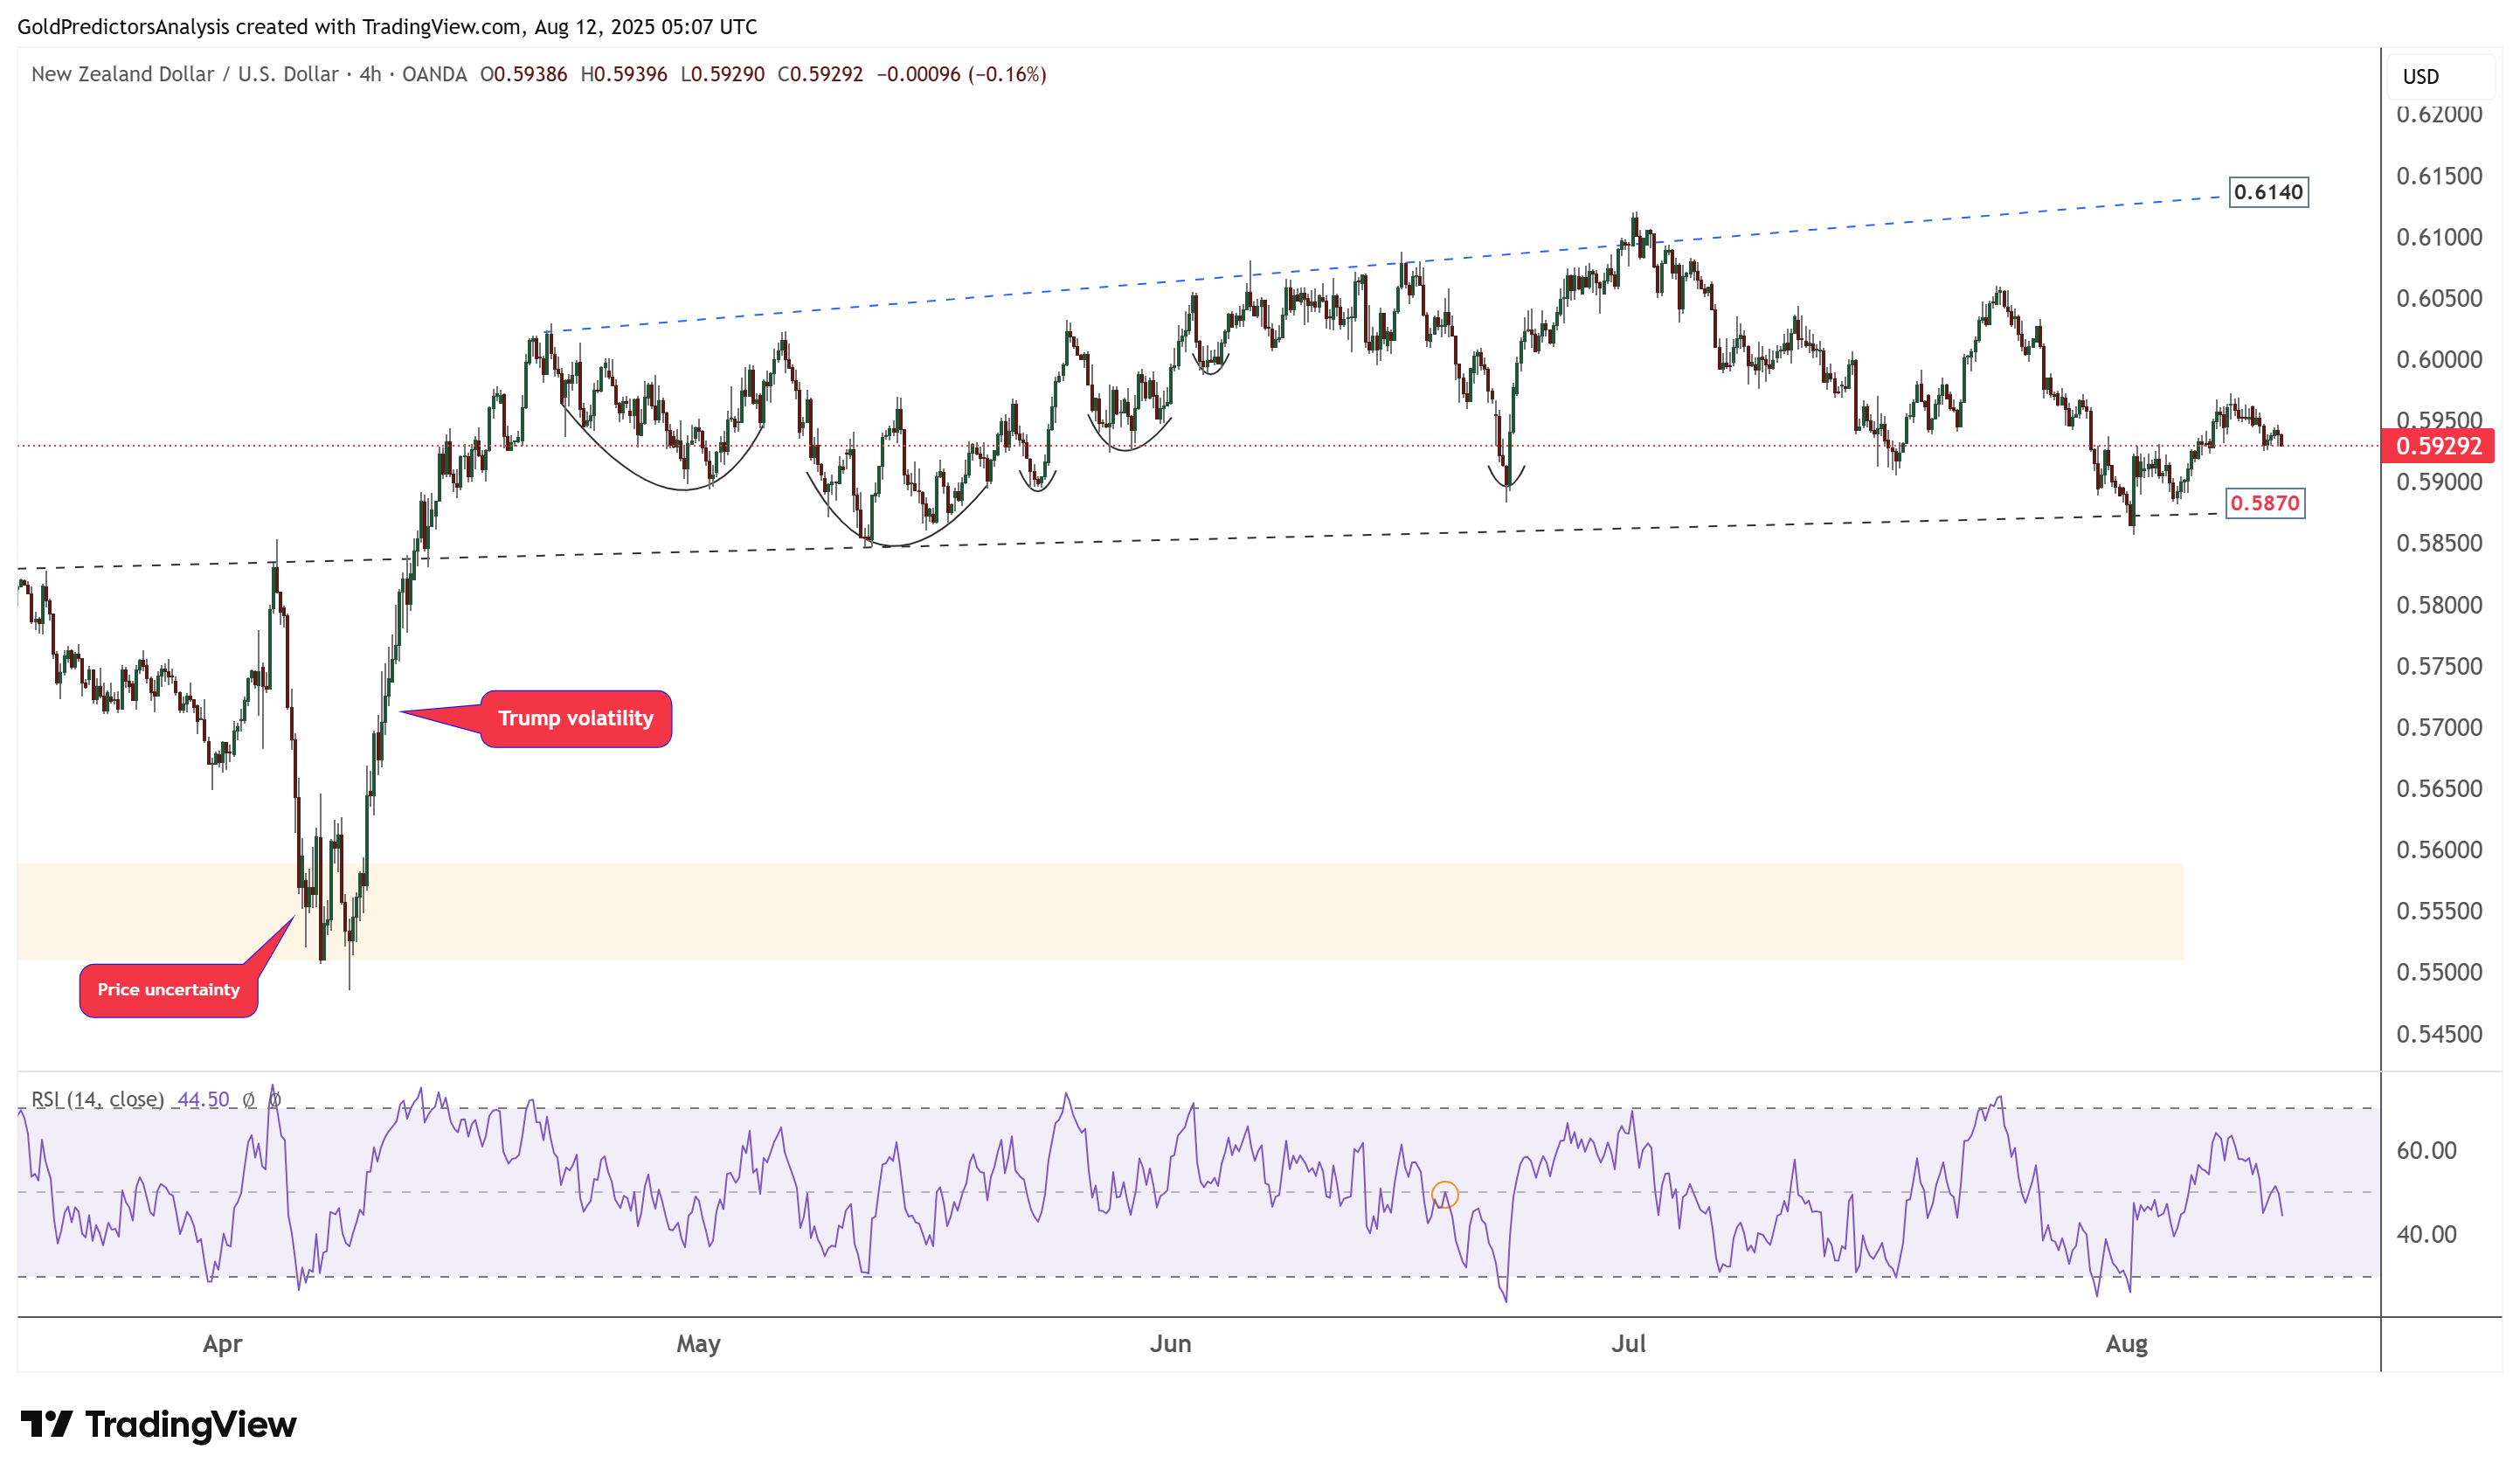Click the high value H0.59396 in header

pos(623,74)
